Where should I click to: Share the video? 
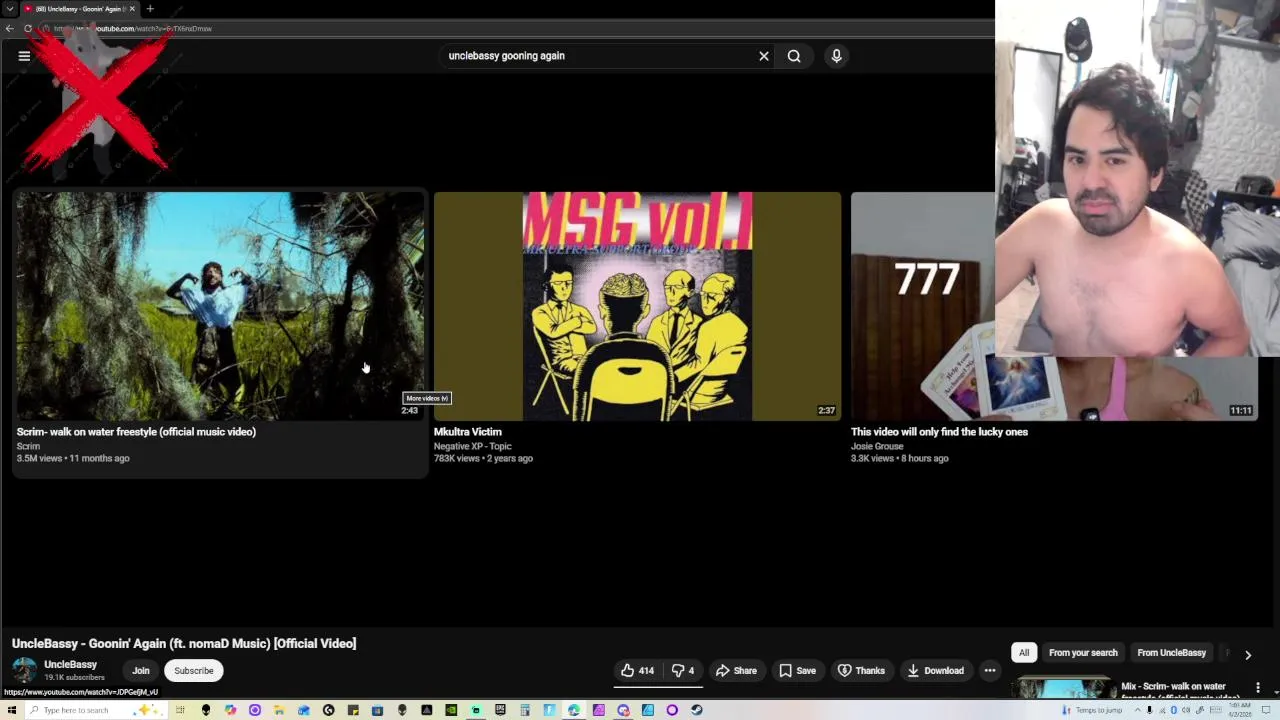(736, 671)
